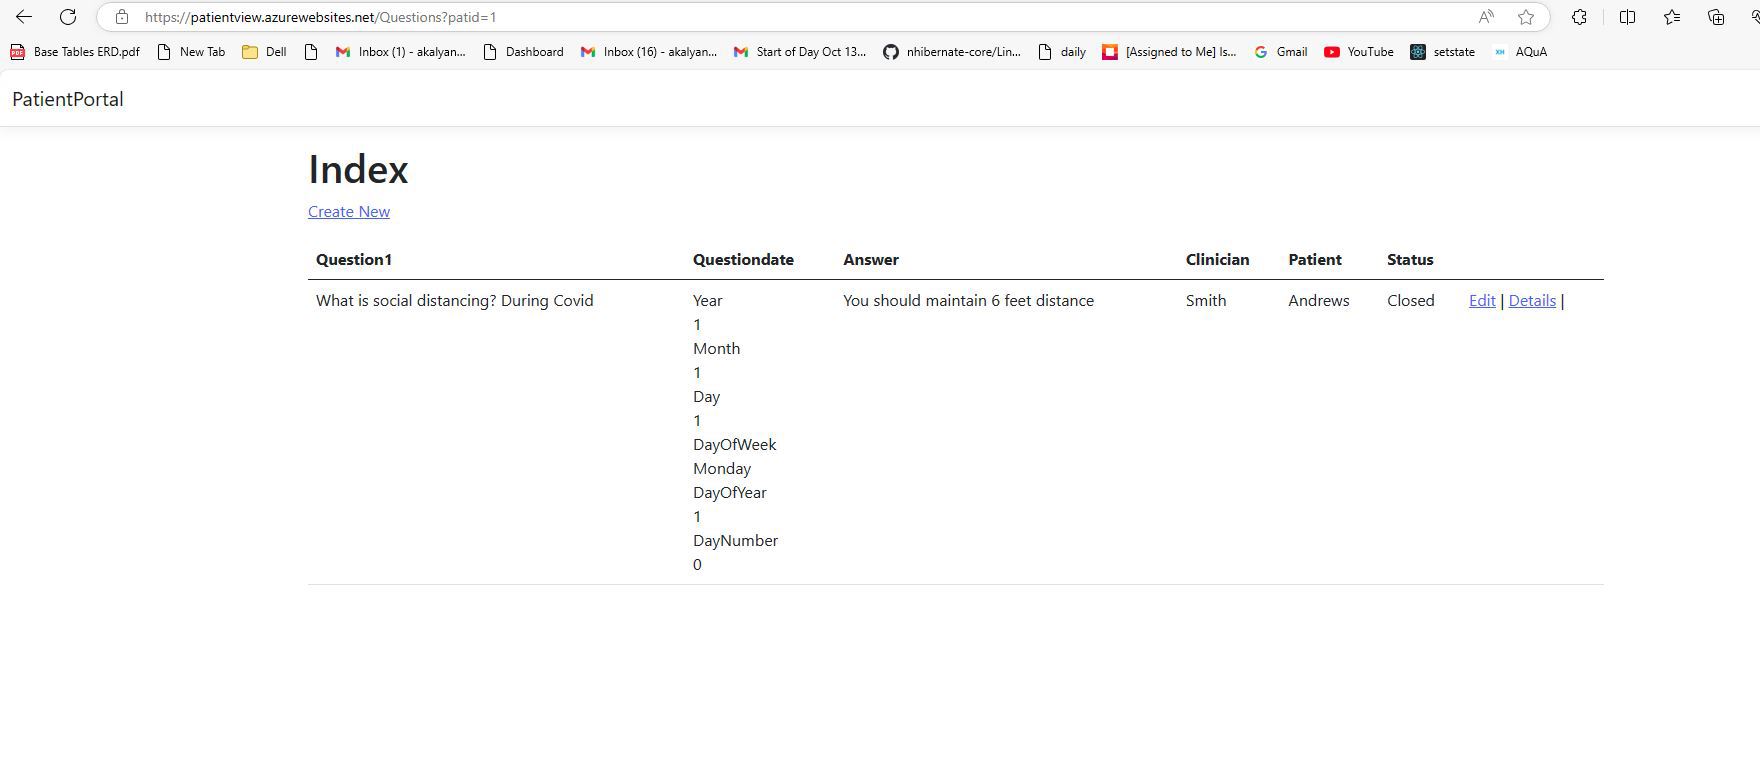Select answer 'You should maintain 6 feet distance'
Screen dimensions: 1760x783
968,301
